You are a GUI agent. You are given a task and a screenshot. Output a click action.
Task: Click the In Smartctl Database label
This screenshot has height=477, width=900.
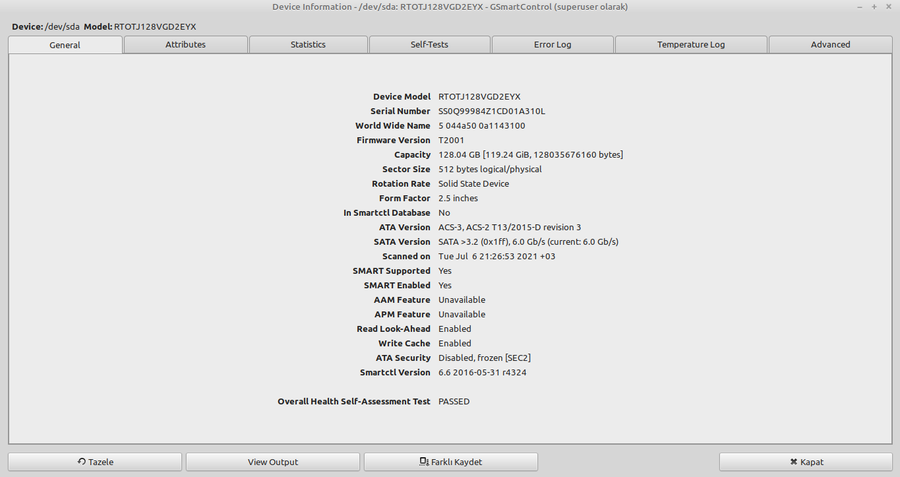pos(386,212)
